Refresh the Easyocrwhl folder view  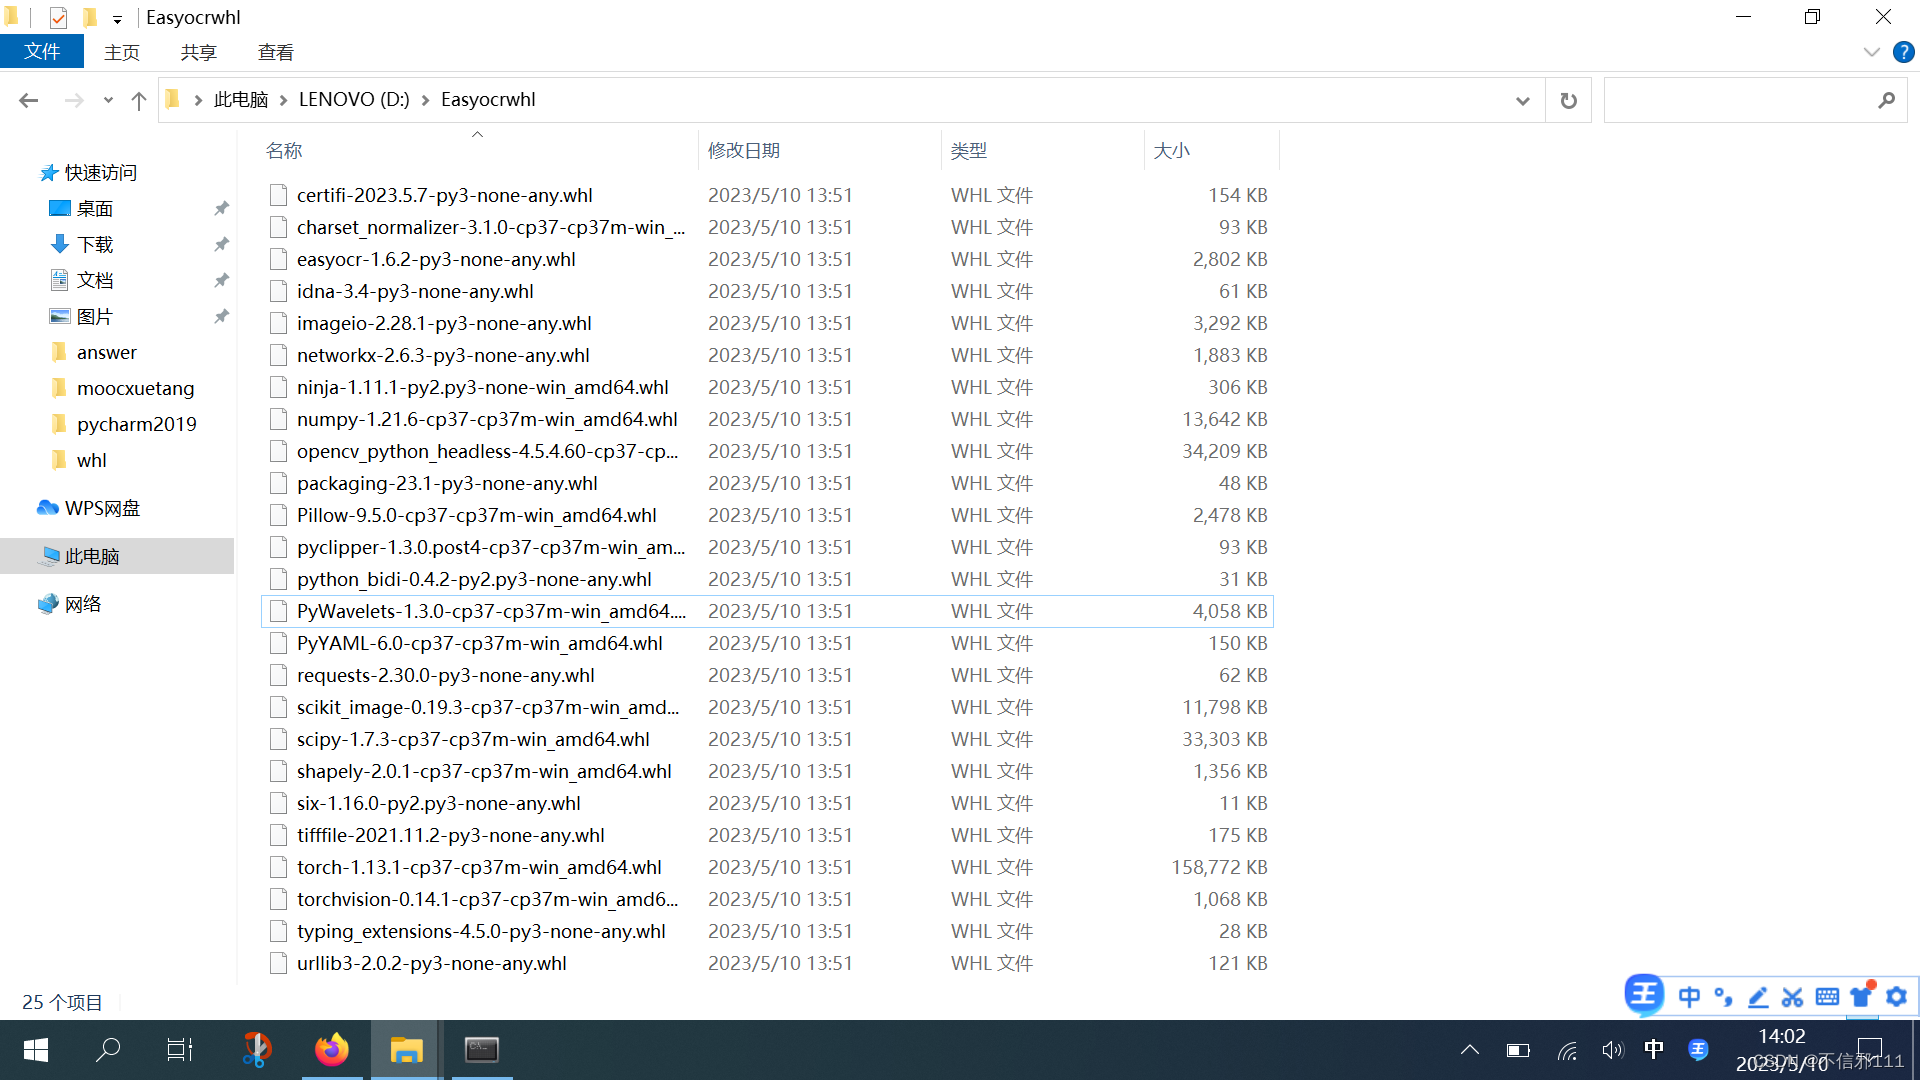(1568, 100)
